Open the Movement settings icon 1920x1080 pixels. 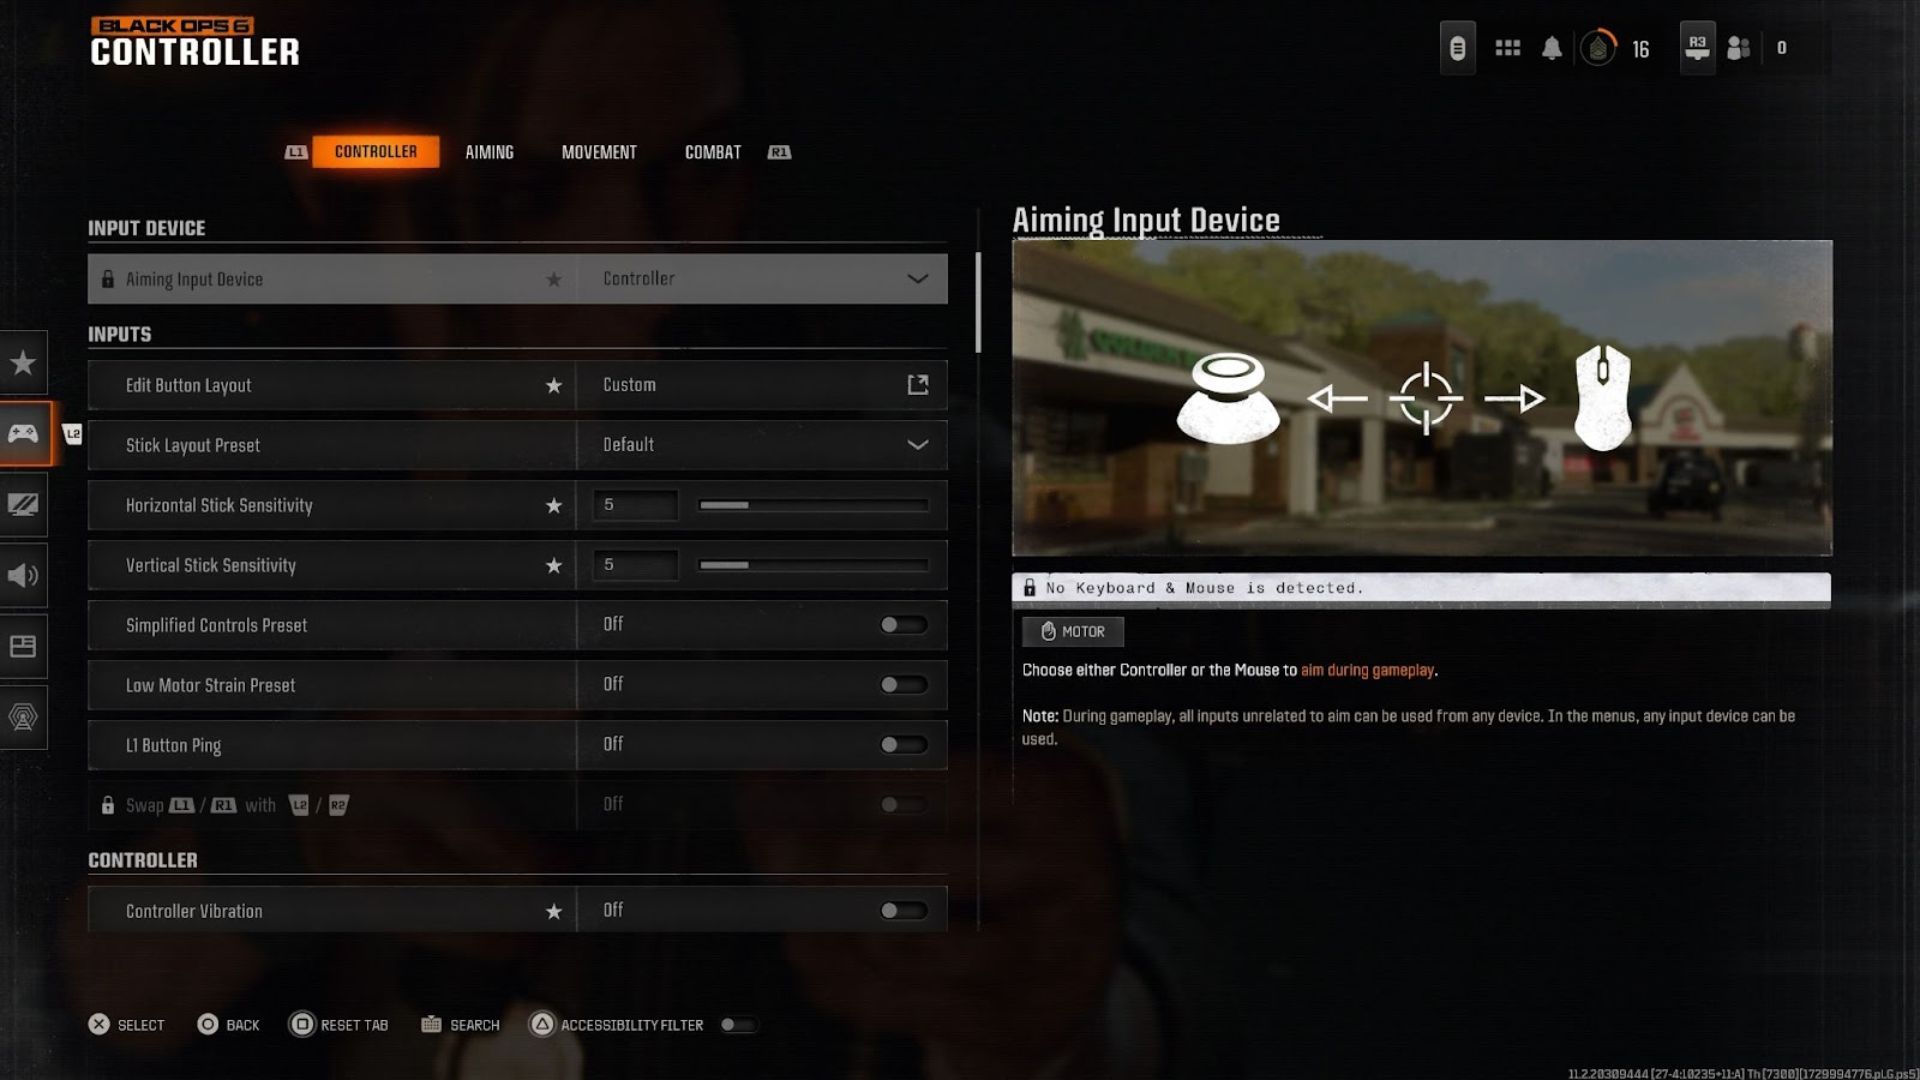point(599,150)
